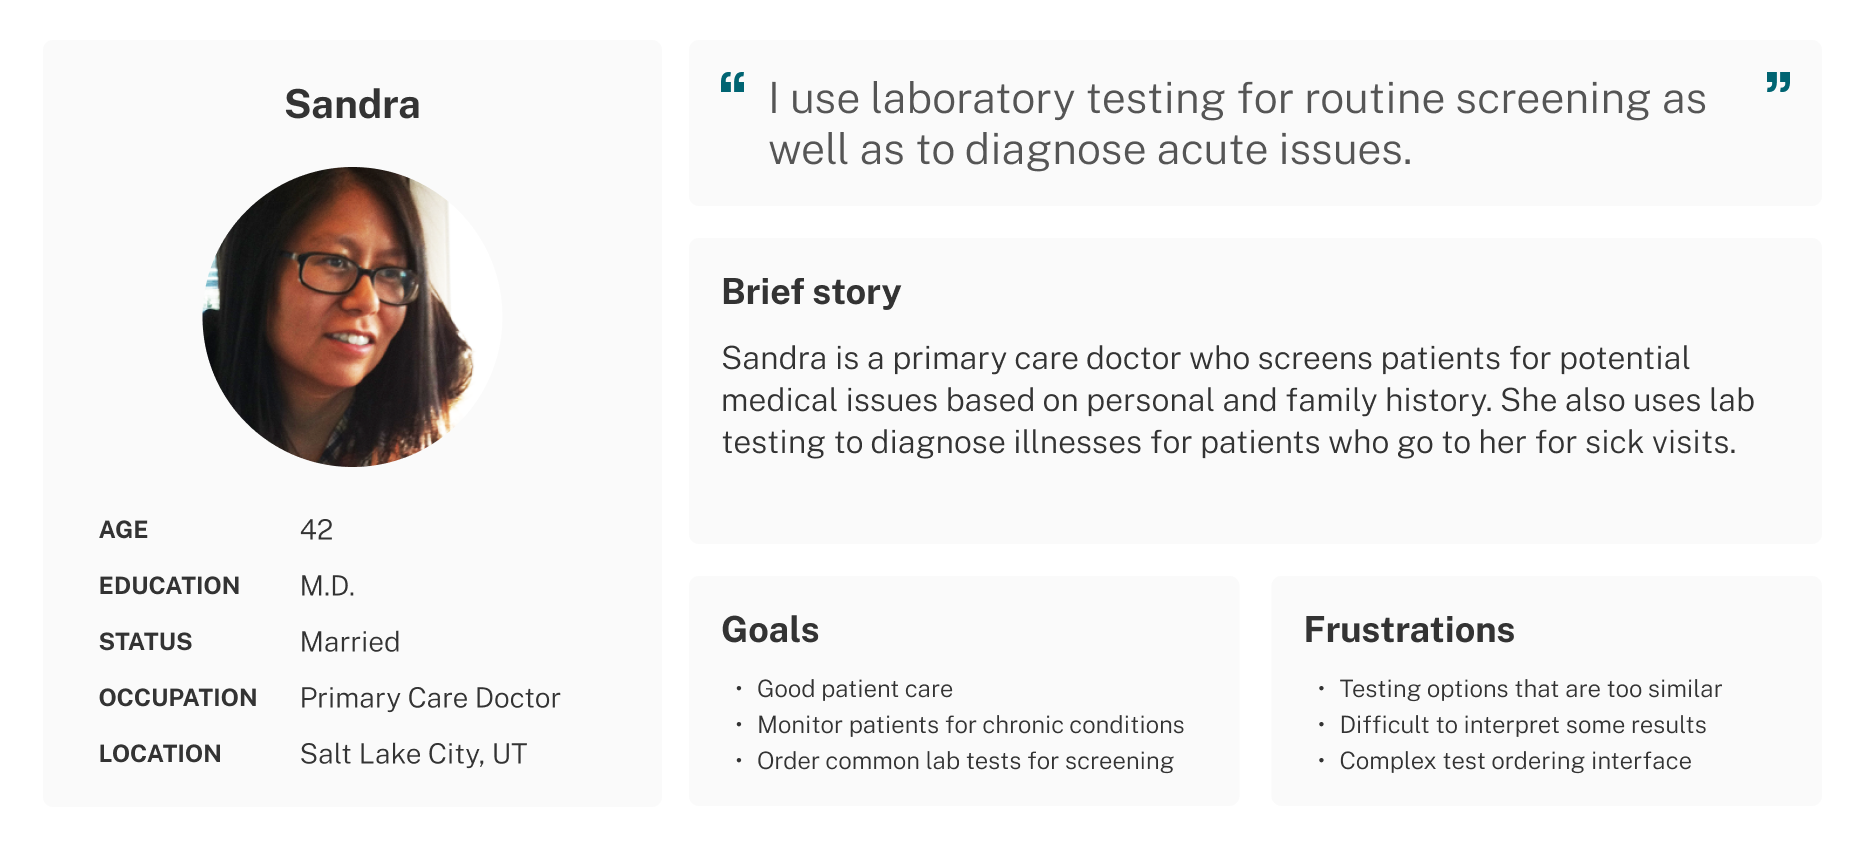Click Order common lab tests for screening
This screenshot has height=847, width=1860.
[x=965, y=761]
